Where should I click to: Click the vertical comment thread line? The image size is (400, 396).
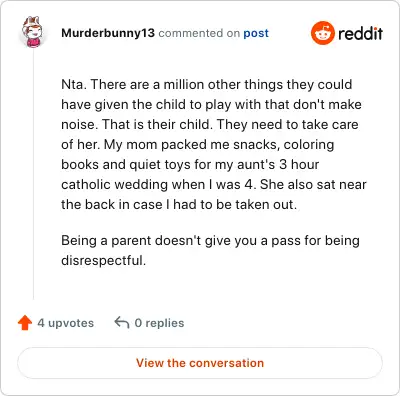[33, 174]
